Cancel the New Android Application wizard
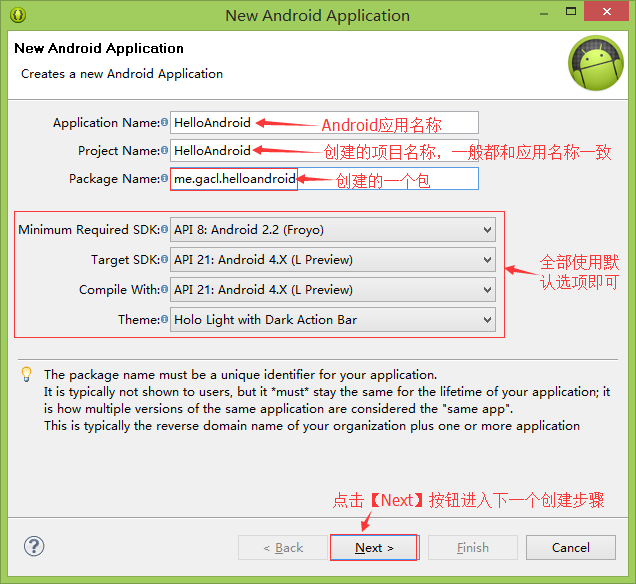Viewport: 636px width, 584px height. (571, 548)
